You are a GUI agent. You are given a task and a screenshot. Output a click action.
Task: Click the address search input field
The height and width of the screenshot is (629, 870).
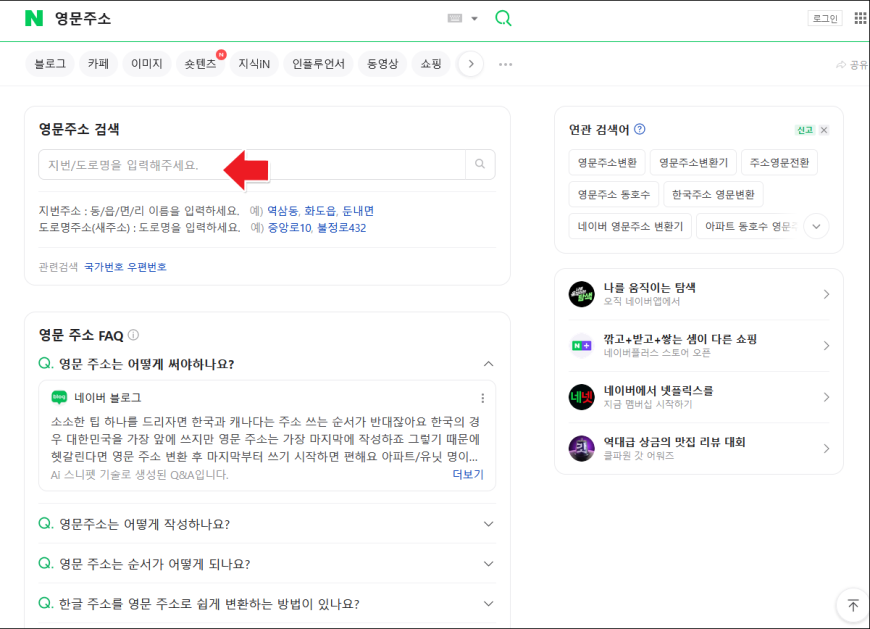tap(252, 164)
